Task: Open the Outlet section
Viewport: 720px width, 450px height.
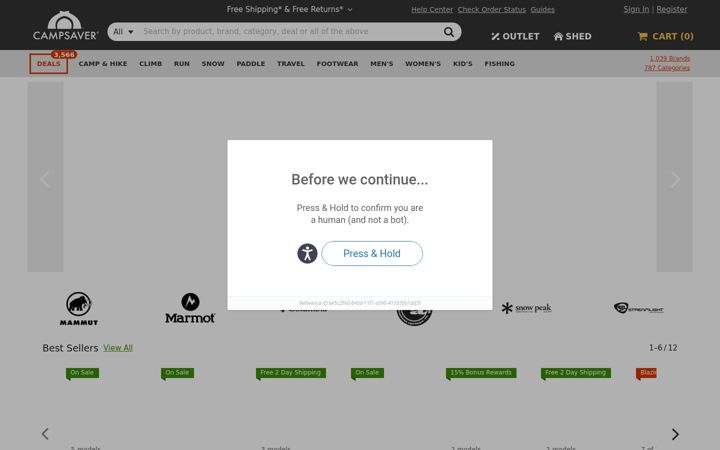Action: (515, 36)
